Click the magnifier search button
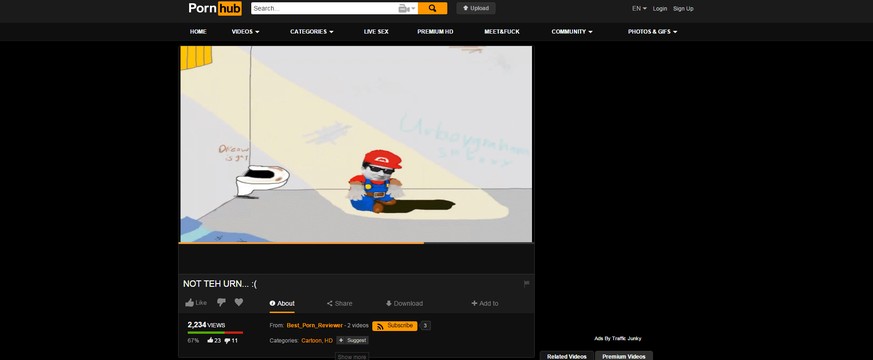 (x=432, y=8)
